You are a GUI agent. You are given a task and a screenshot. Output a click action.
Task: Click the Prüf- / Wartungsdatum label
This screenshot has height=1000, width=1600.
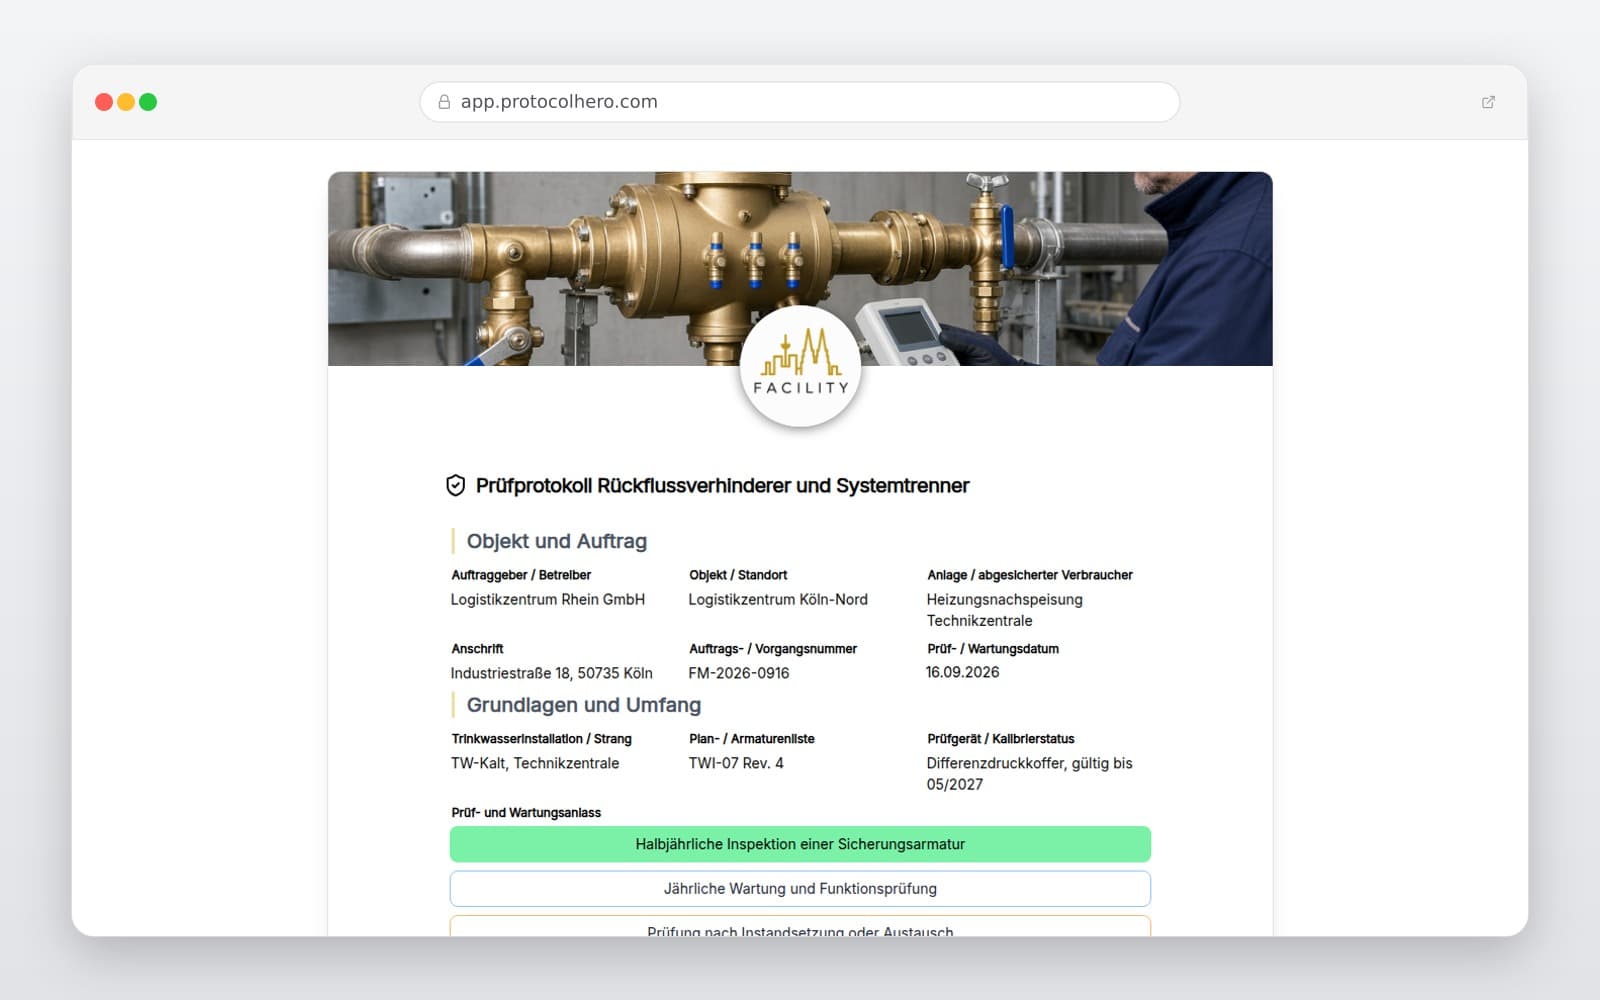point(993,649)
